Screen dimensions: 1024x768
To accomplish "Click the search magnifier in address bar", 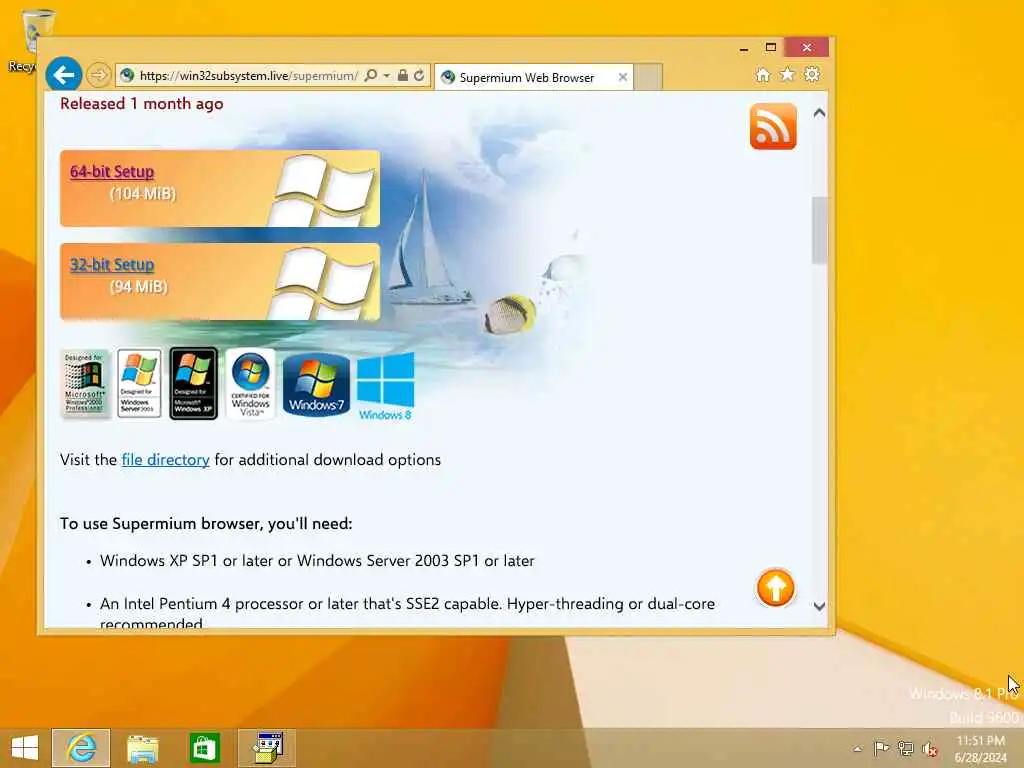I will pyautogui.click(x=371, y=76).
